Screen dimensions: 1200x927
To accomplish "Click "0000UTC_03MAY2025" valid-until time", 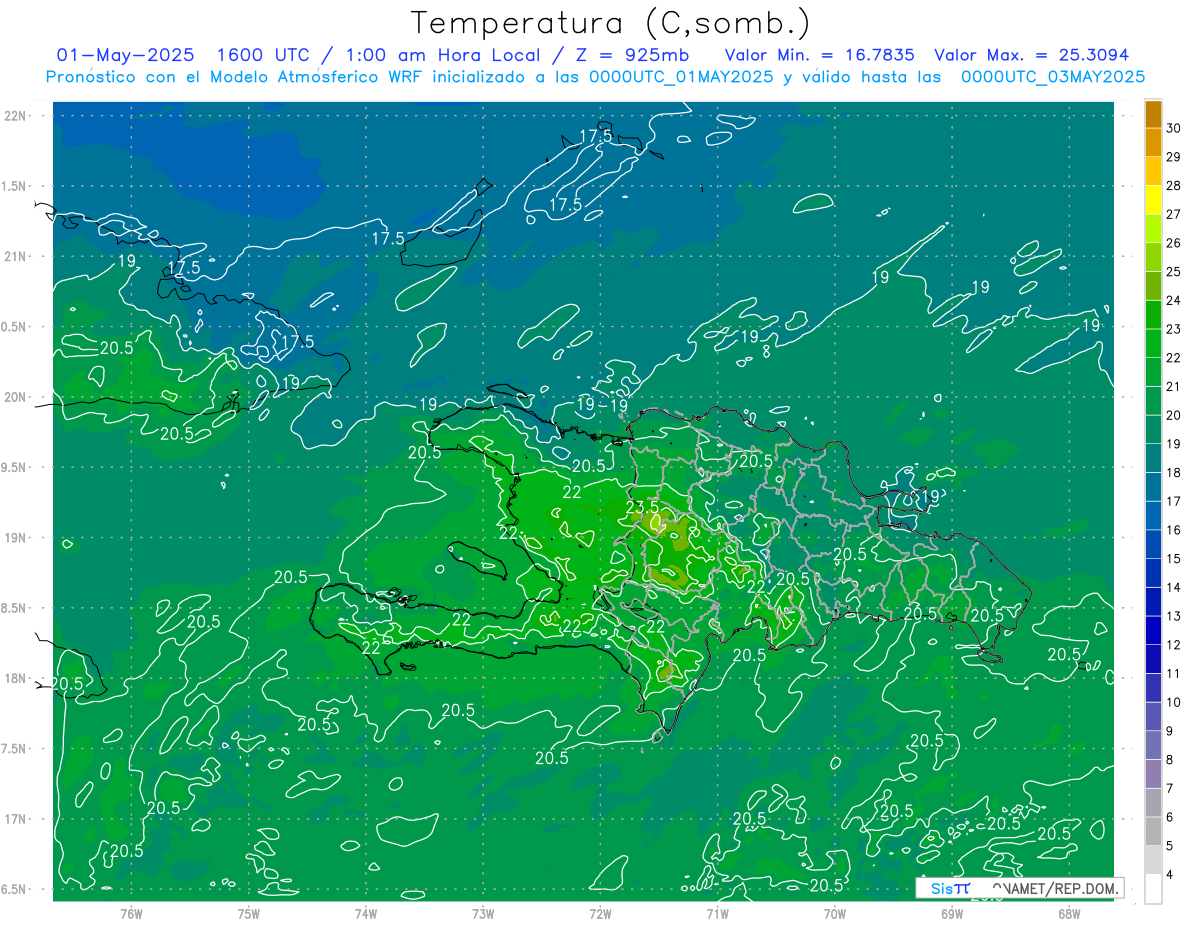I will click(x=1053, y=76).
